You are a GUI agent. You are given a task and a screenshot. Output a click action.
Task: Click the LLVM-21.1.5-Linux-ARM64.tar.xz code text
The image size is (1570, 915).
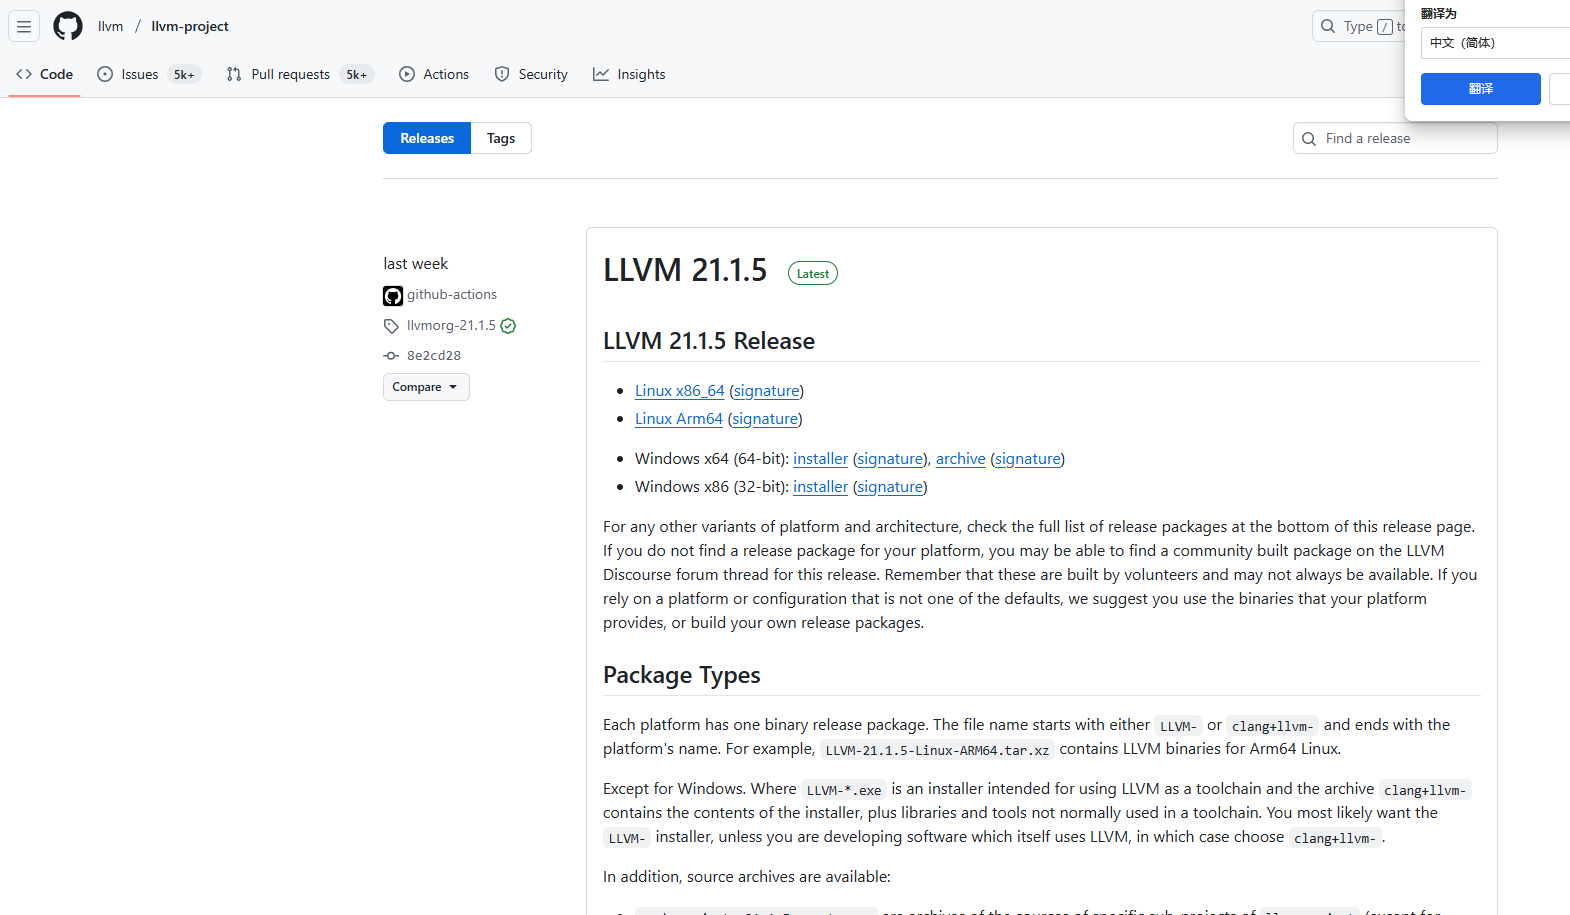tap(937, 750)
